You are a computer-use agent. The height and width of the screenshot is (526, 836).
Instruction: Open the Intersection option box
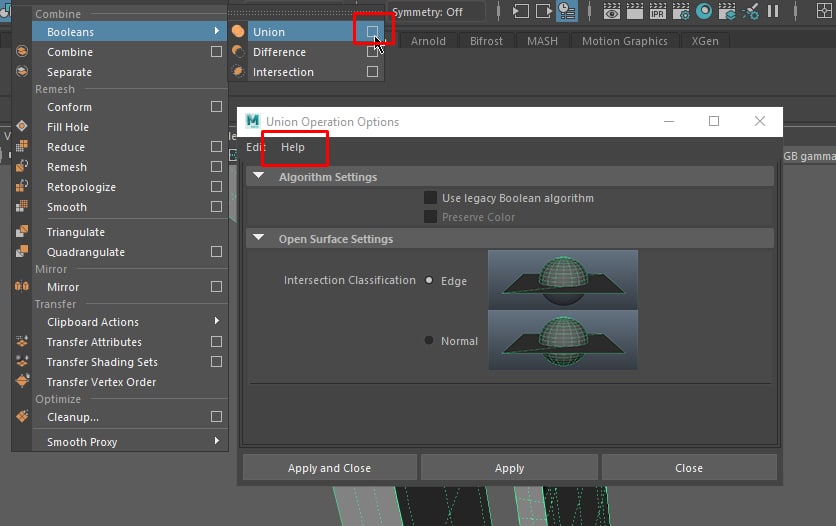click(x=373, y=71)
